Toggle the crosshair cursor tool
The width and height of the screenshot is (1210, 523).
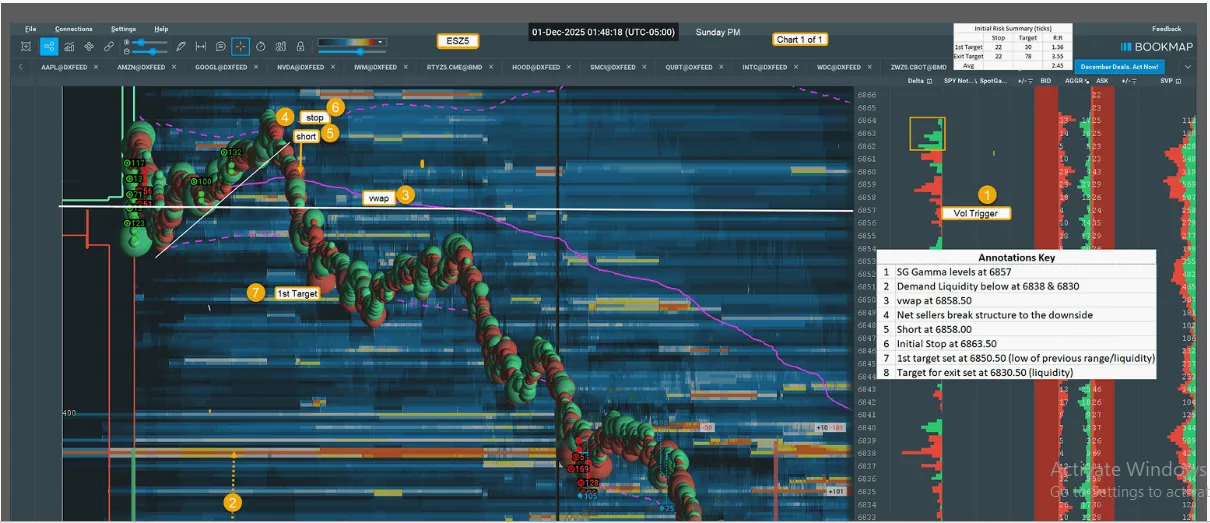pos(241,46)
